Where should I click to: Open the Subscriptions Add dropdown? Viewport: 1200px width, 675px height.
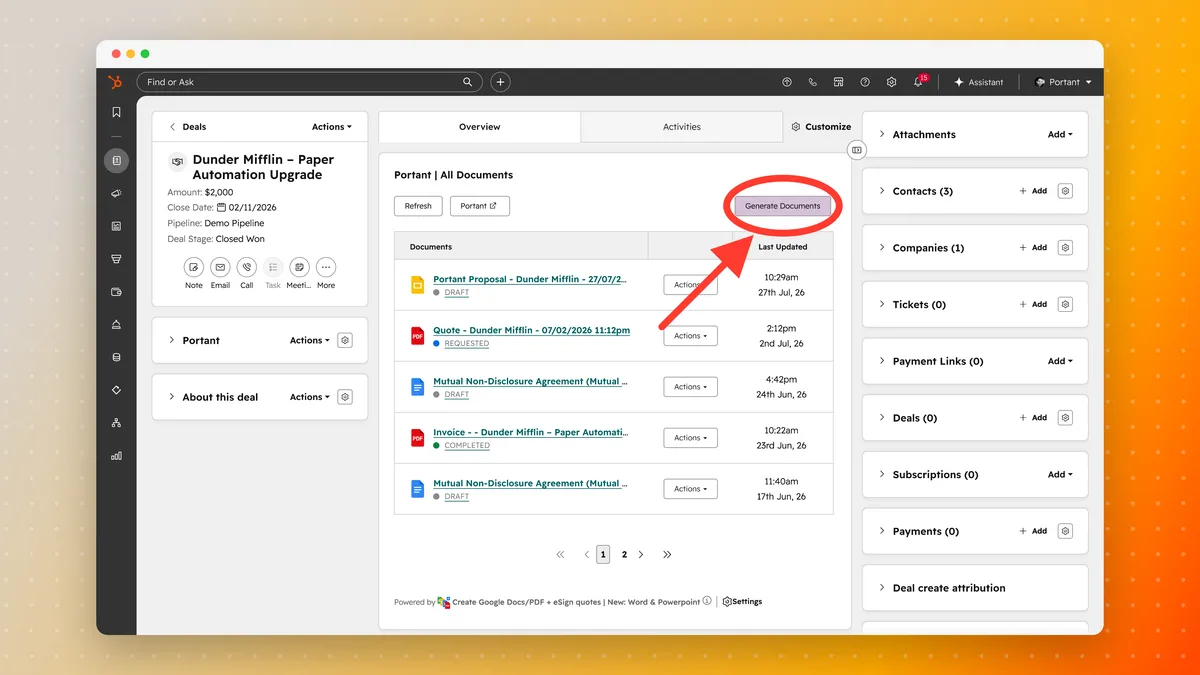pyautogui.click(x=1060, y=475)
